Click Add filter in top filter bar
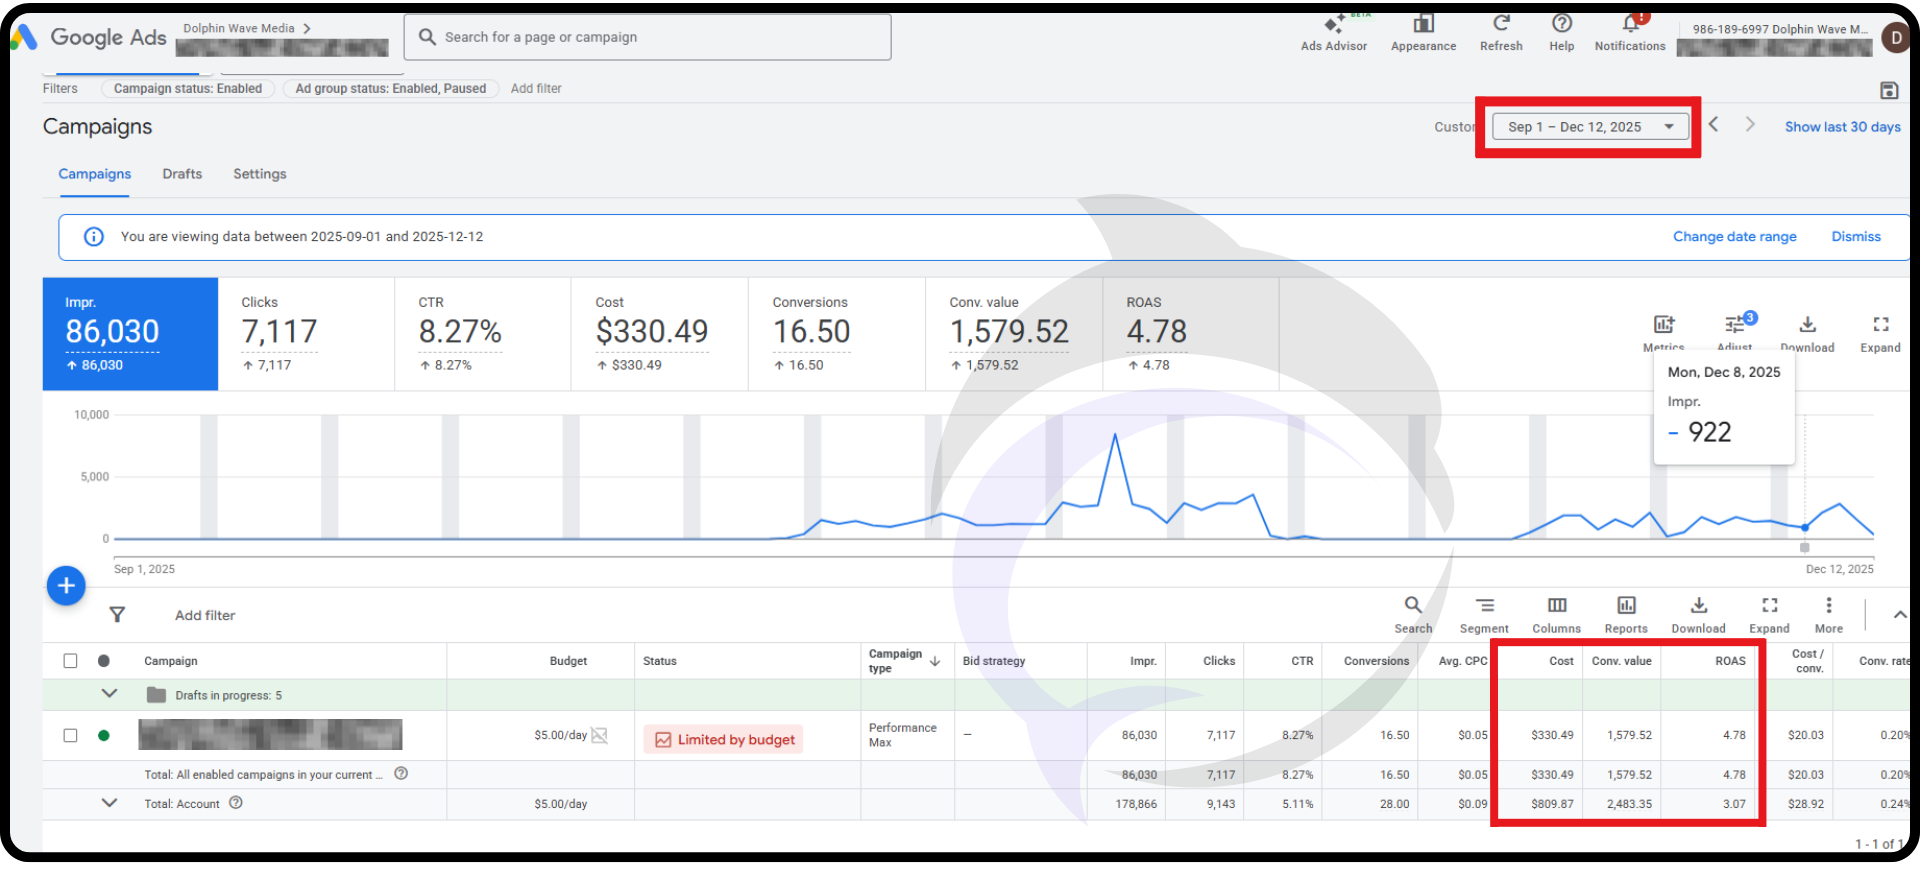The width and height of the screenshot is (1920, 869). tap(536, 89)
